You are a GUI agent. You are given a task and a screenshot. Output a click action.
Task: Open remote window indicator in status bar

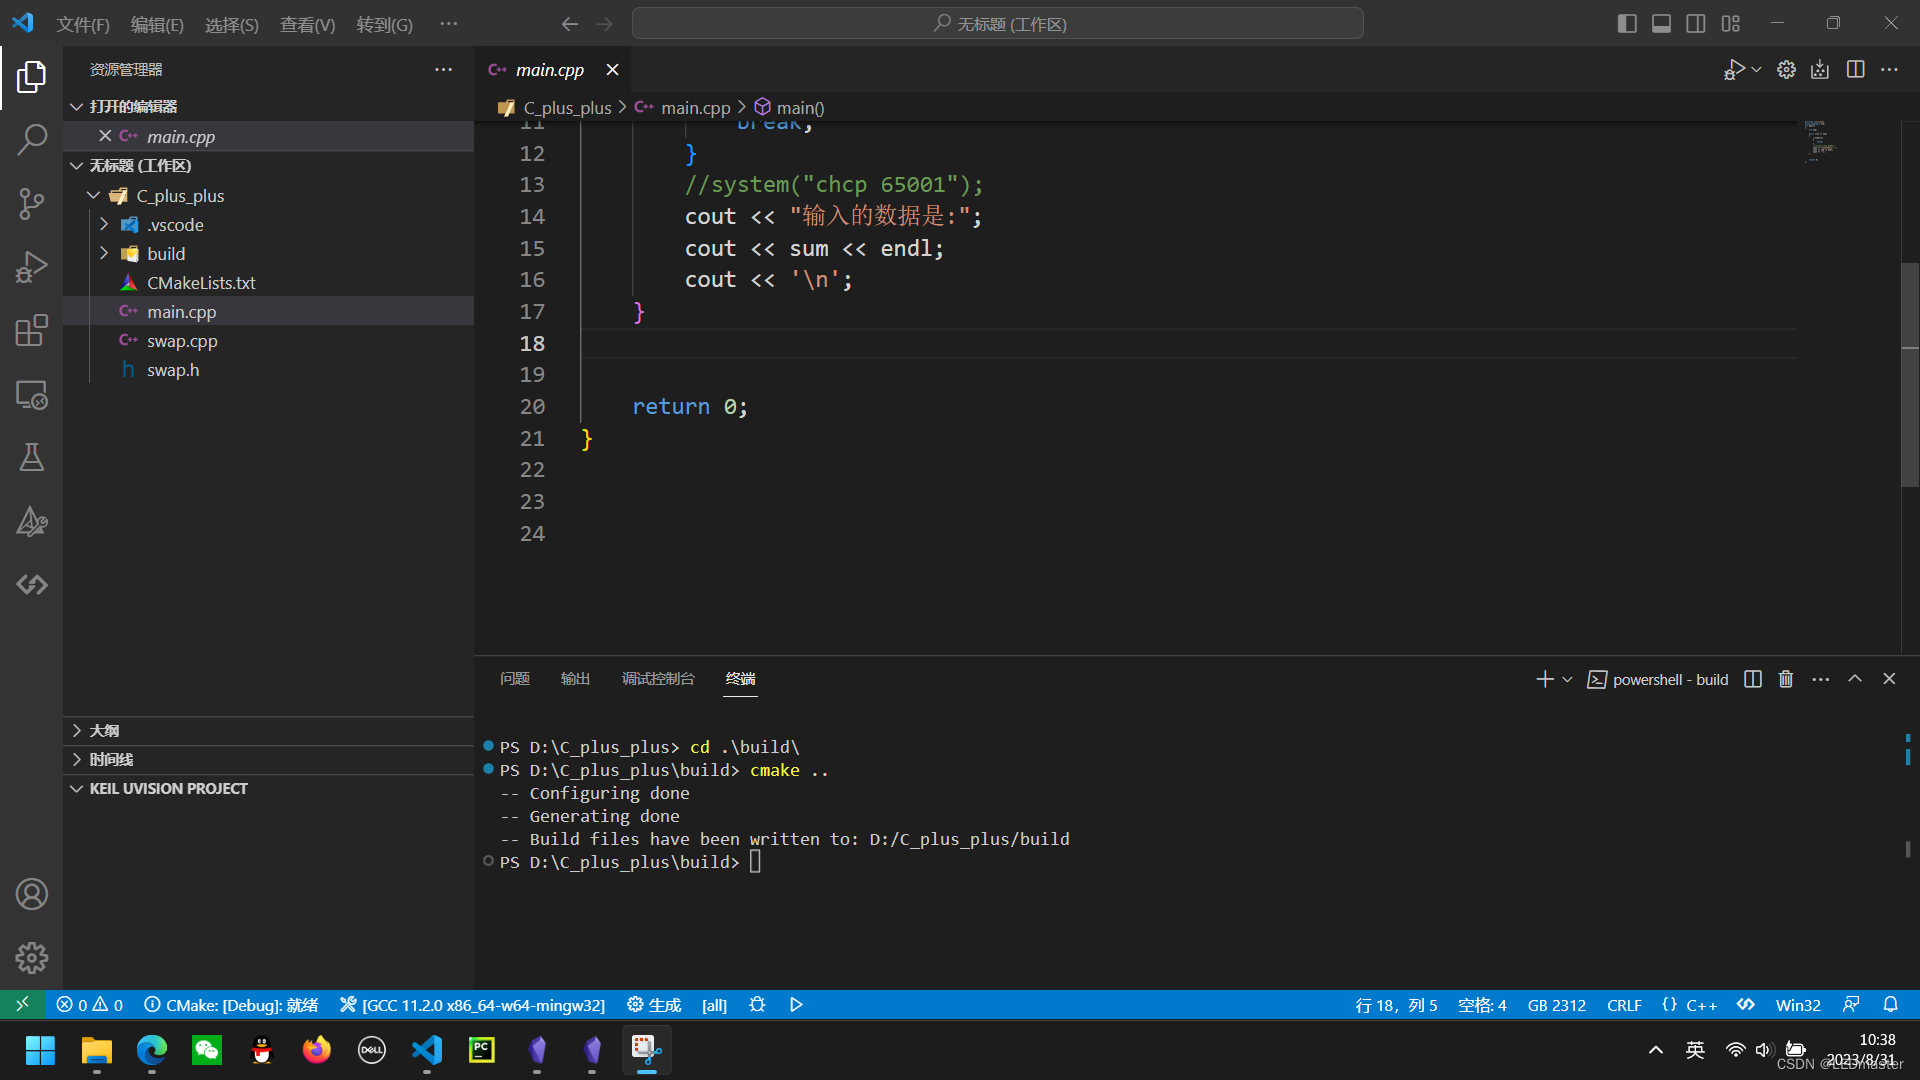(22, 1005)
